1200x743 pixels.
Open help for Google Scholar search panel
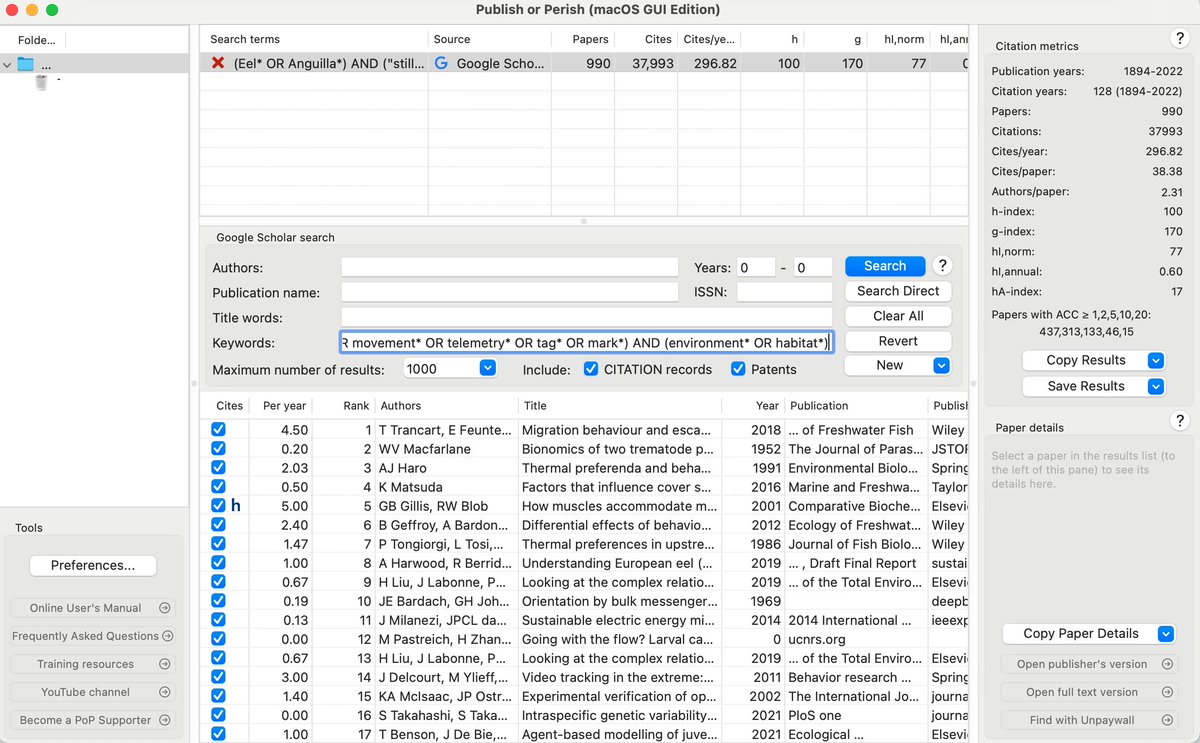click(941, 266)
